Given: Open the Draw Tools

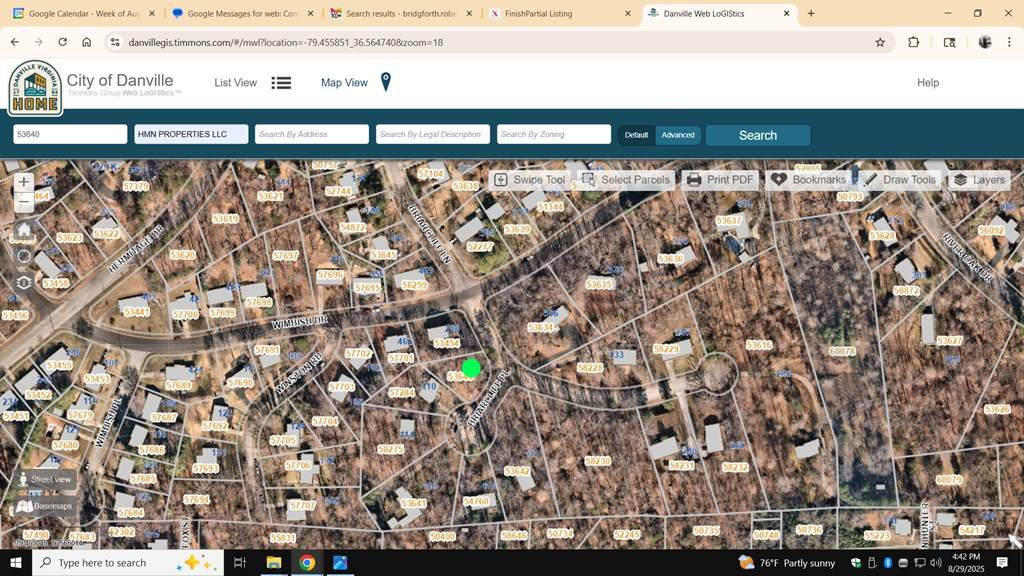Looking at the screenshot, I should coord(899,180).
